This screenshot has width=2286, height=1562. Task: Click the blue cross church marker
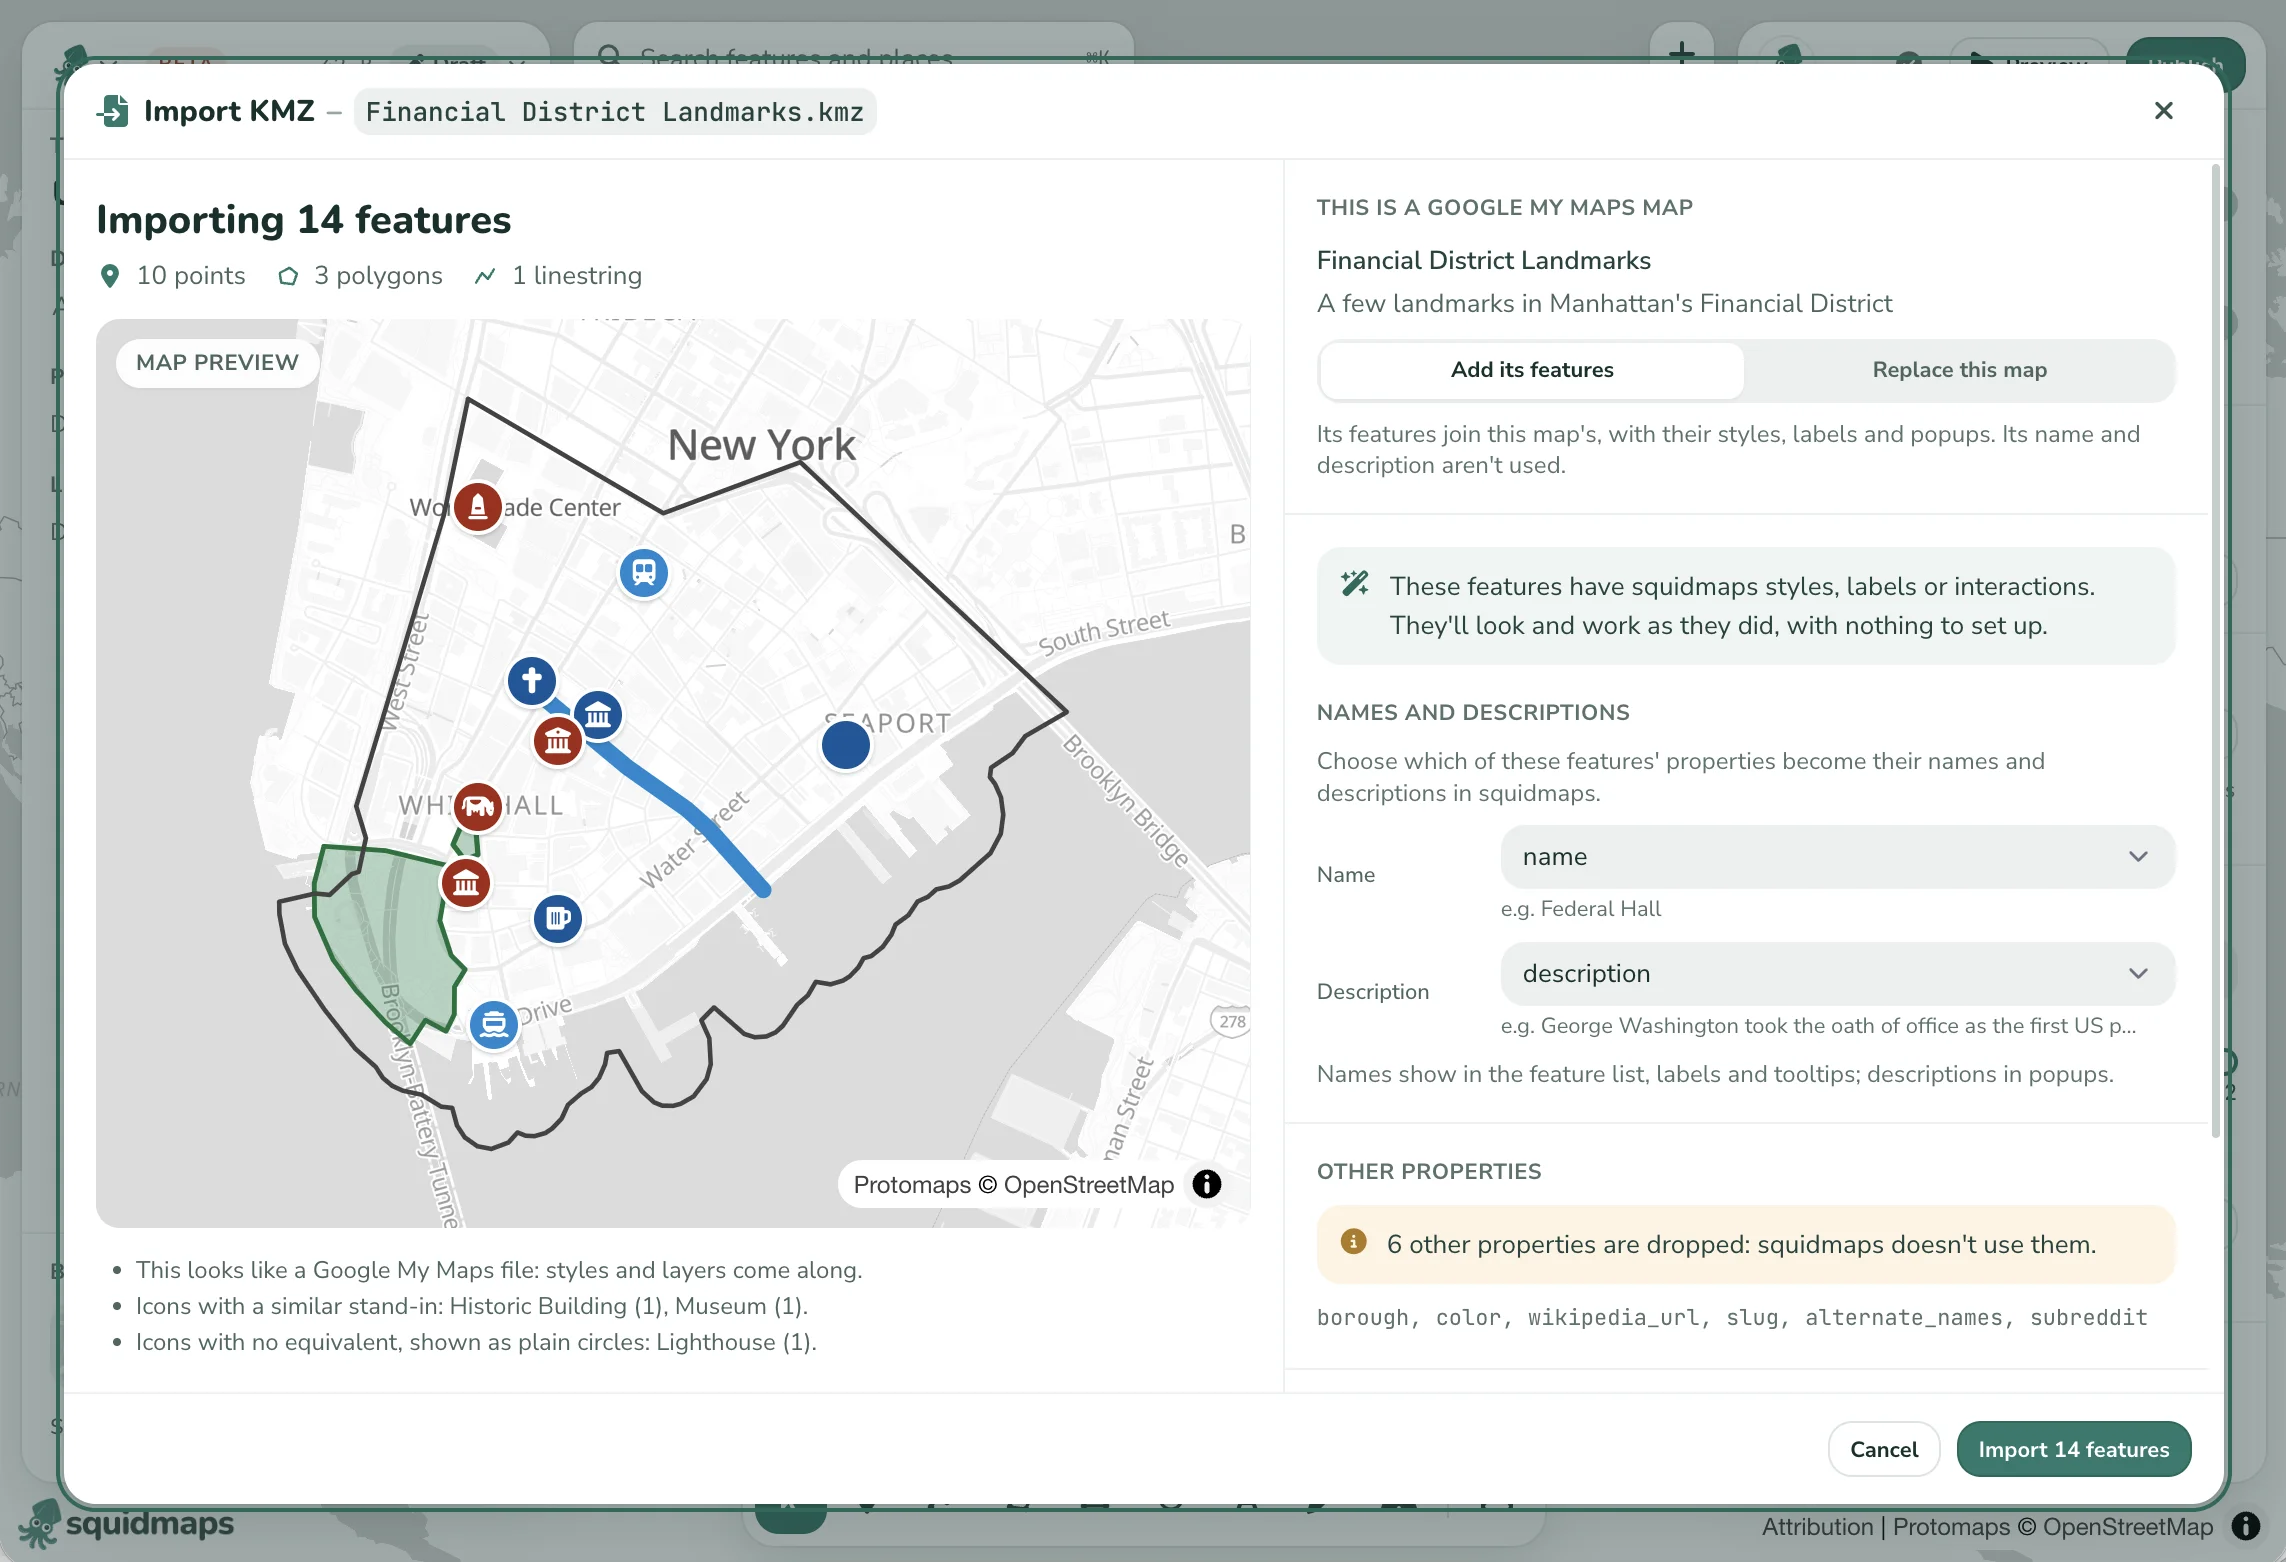(532, 681)
